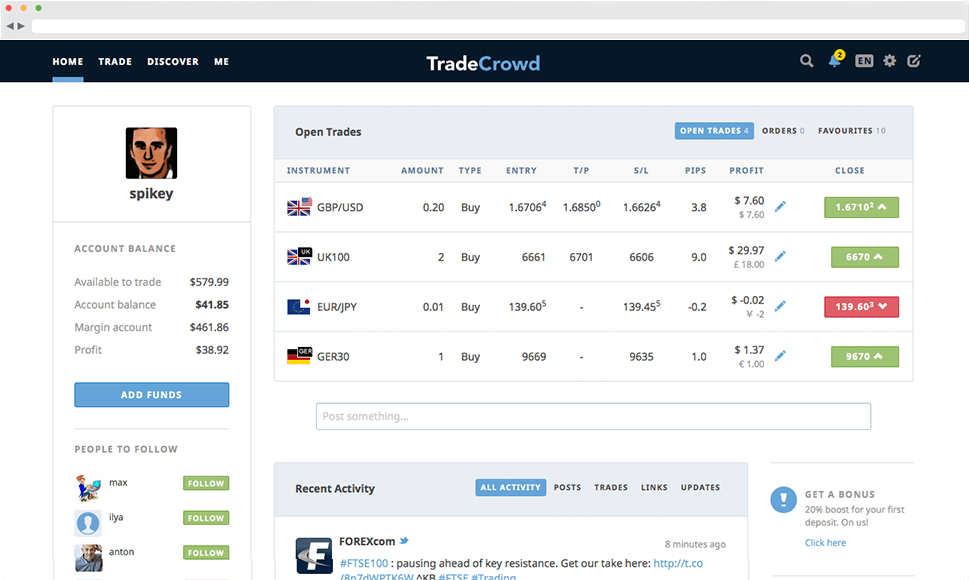Viewport: 969px width, 580px height.
Task: Edit the EUR/JPY trade pencil icon
Action: tap(781, 306)
